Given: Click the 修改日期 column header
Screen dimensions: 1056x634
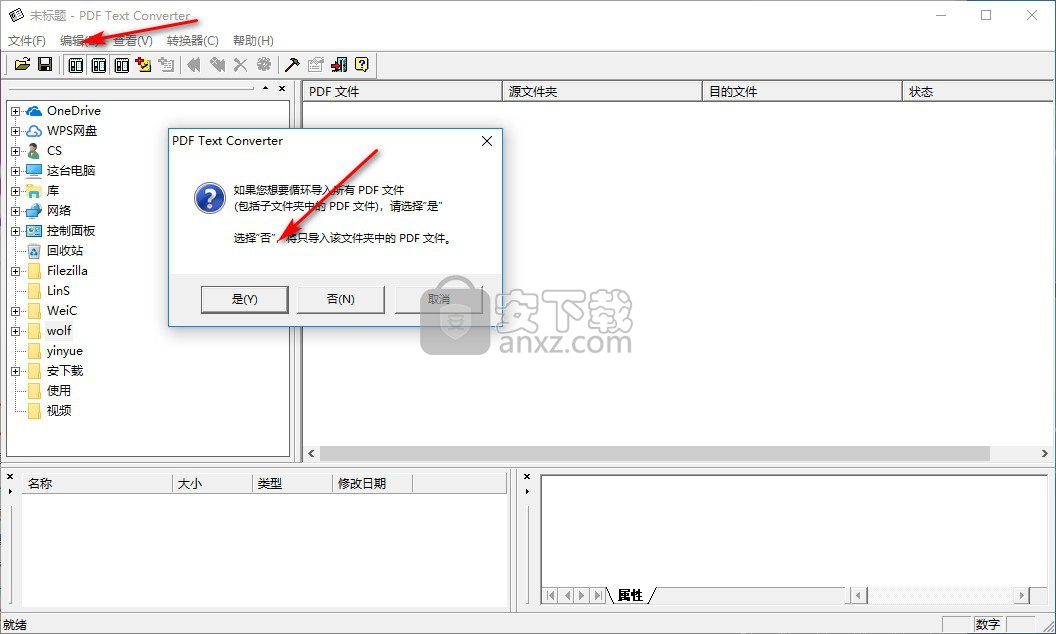Looking at the screenshot, I should pos(372,484).
